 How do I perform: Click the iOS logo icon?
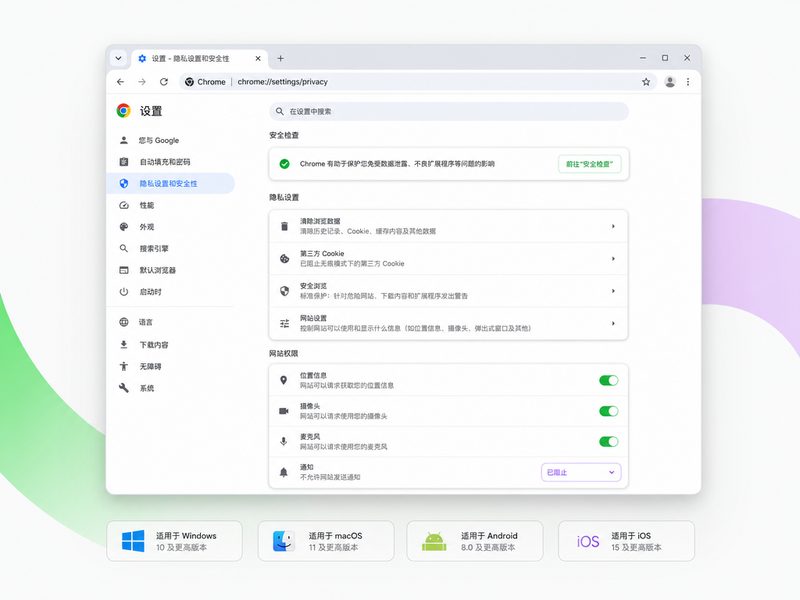588,541
